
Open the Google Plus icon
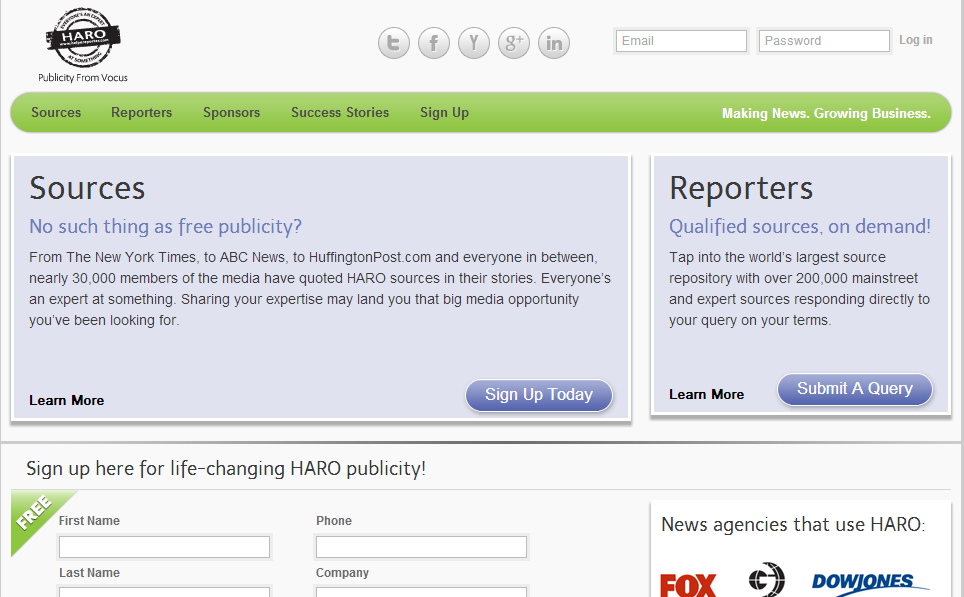point(513,43)
